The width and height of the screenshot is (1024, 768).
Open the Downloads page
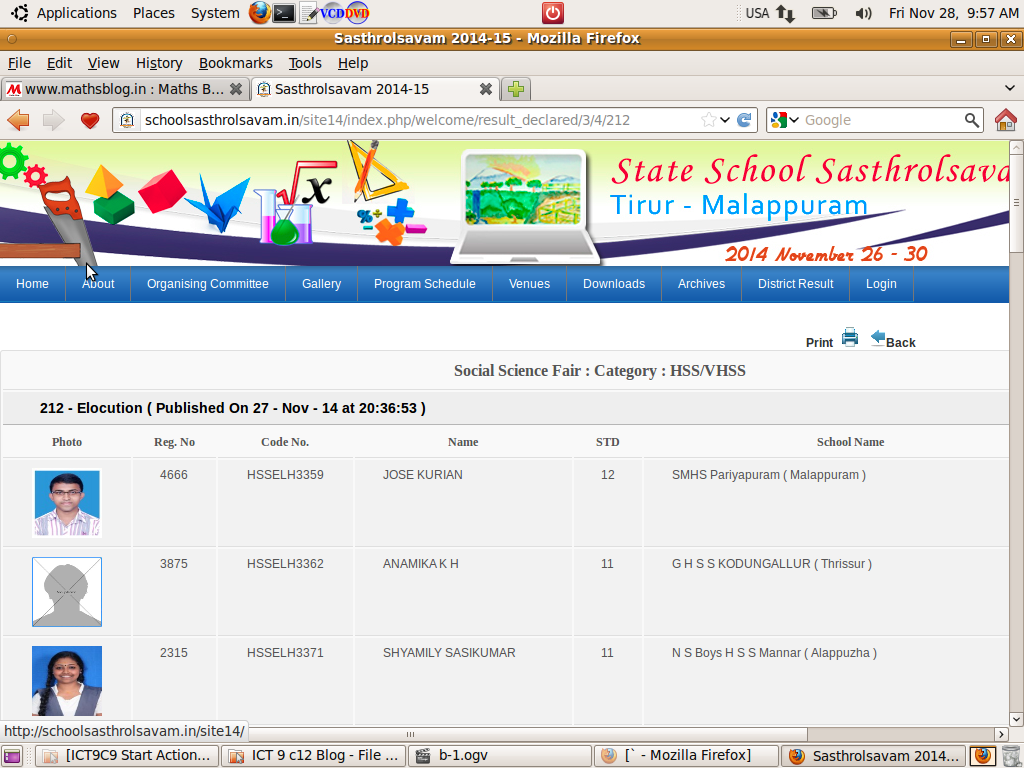614,284
